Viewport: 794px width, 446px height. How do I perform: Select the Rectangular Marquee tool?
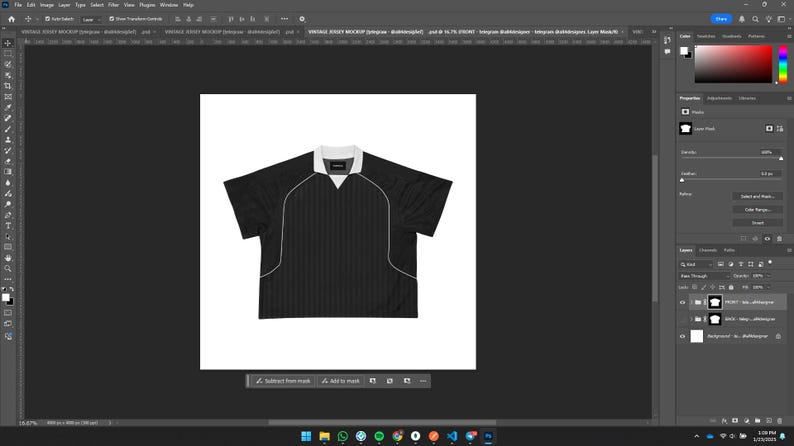click(8, 54)
